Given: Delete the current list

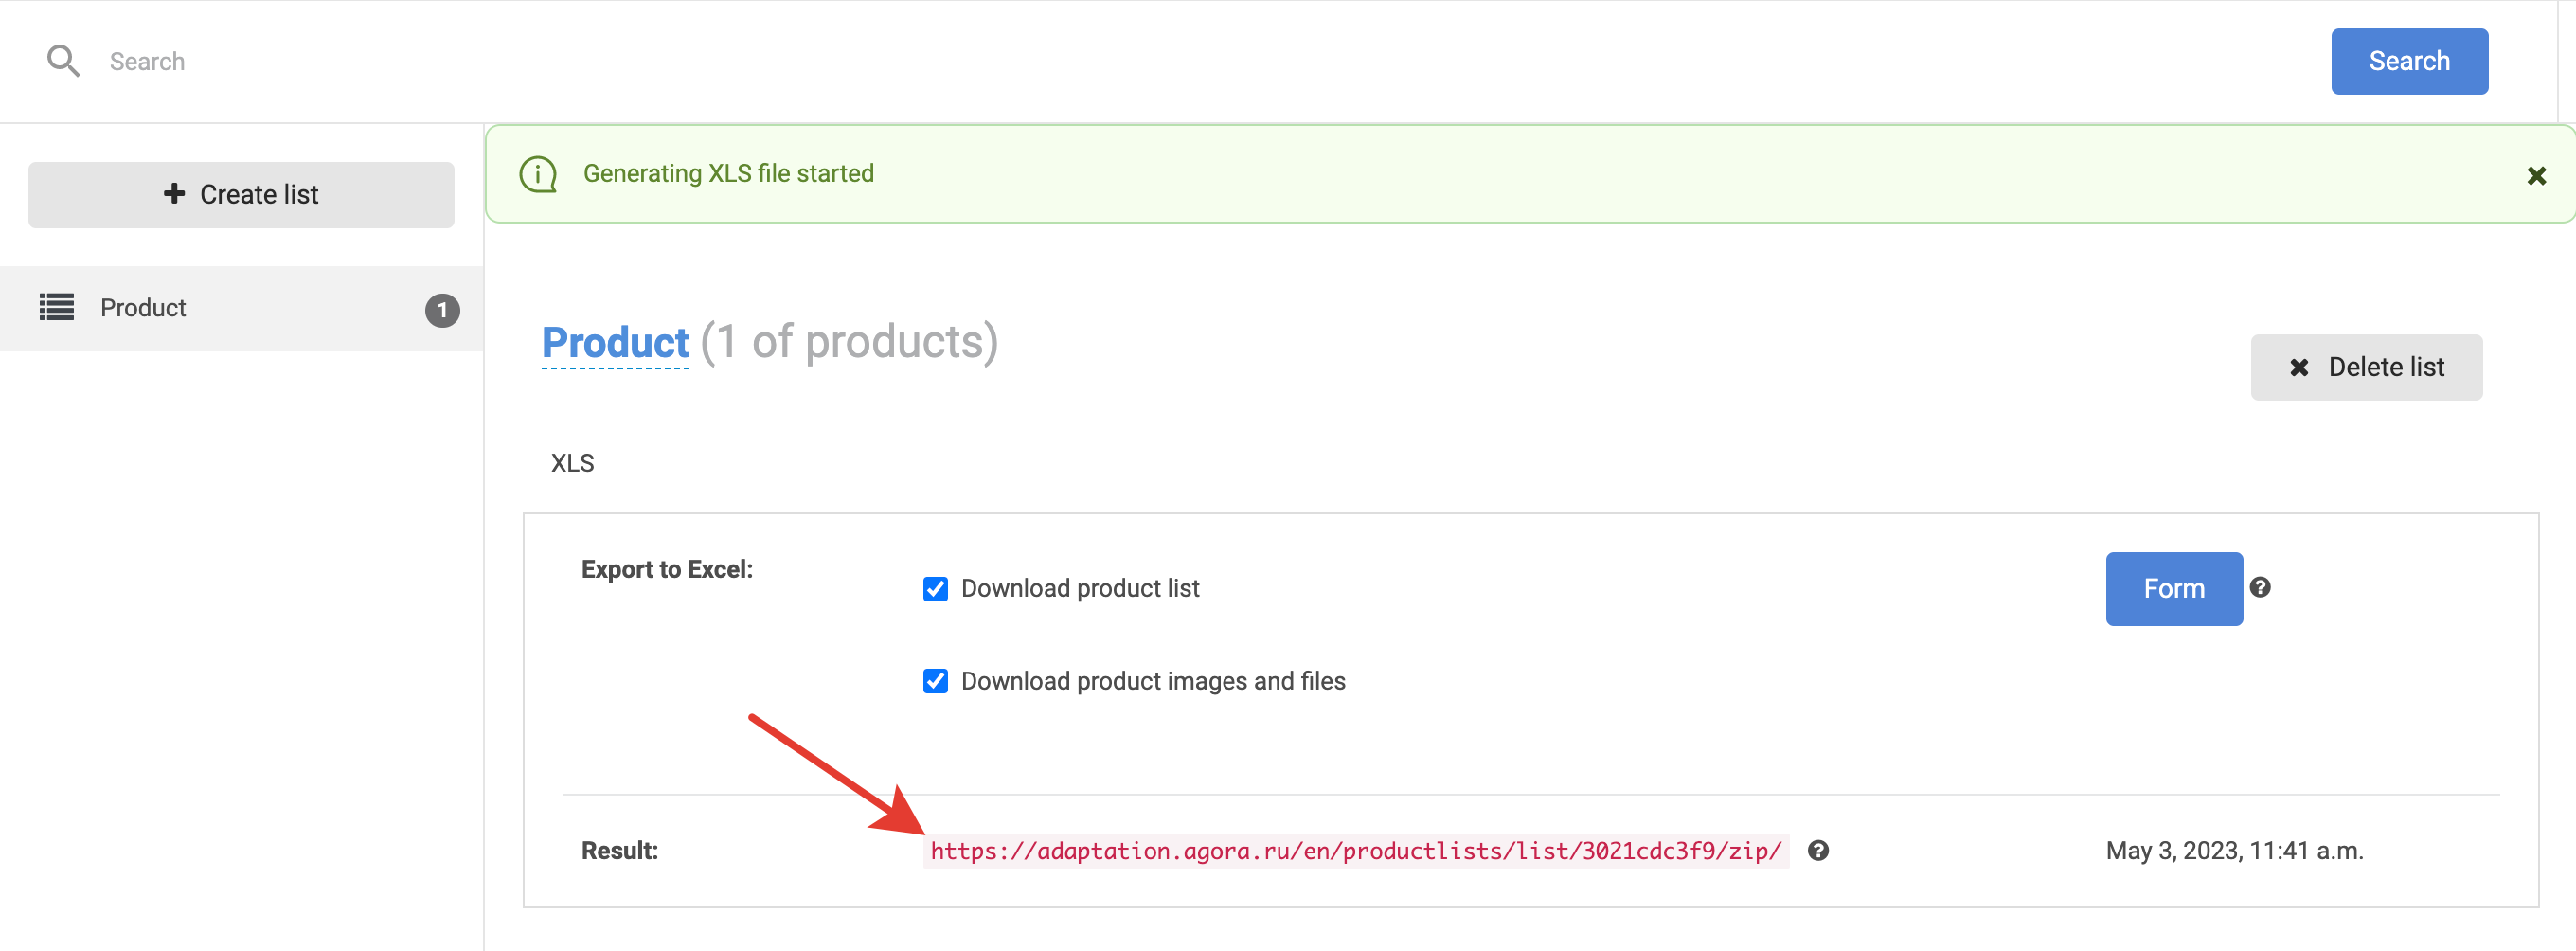Looking at the screenshot, I should 2365,367.
